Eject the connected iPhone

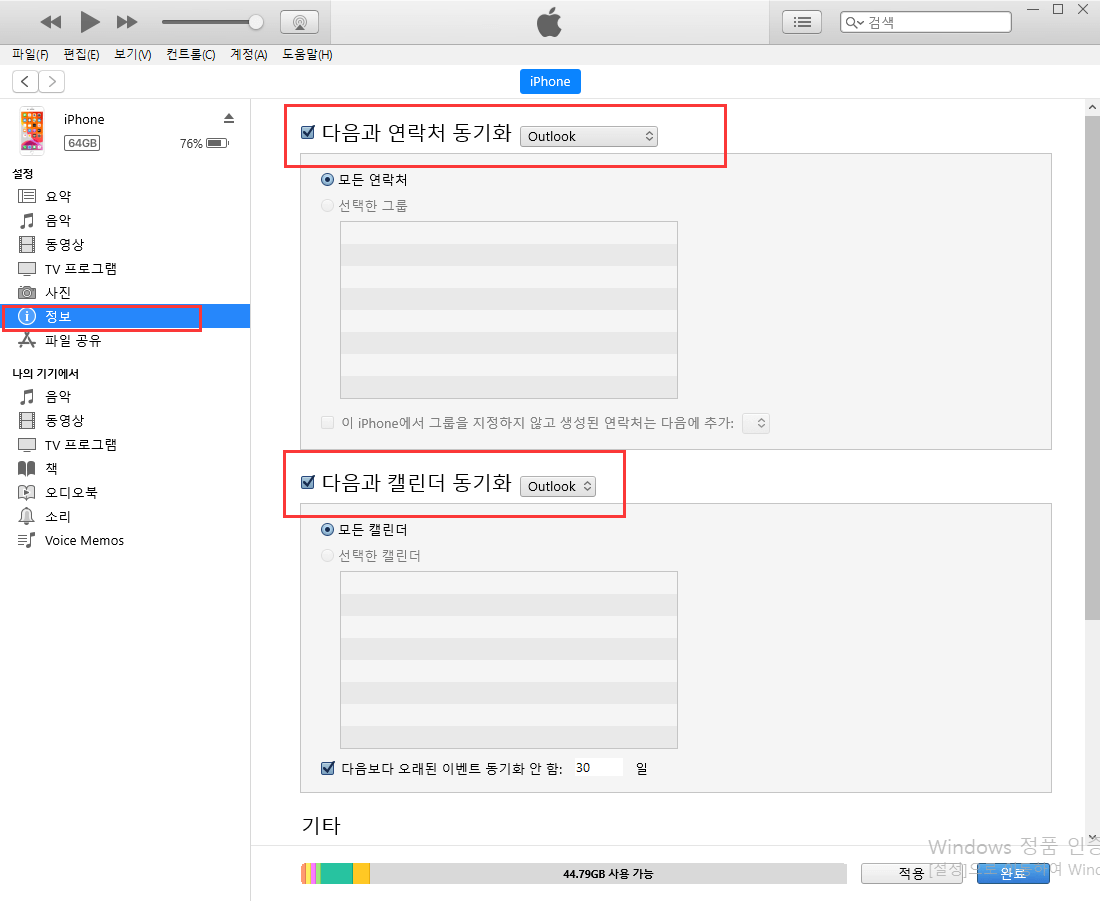coord(229,117)
